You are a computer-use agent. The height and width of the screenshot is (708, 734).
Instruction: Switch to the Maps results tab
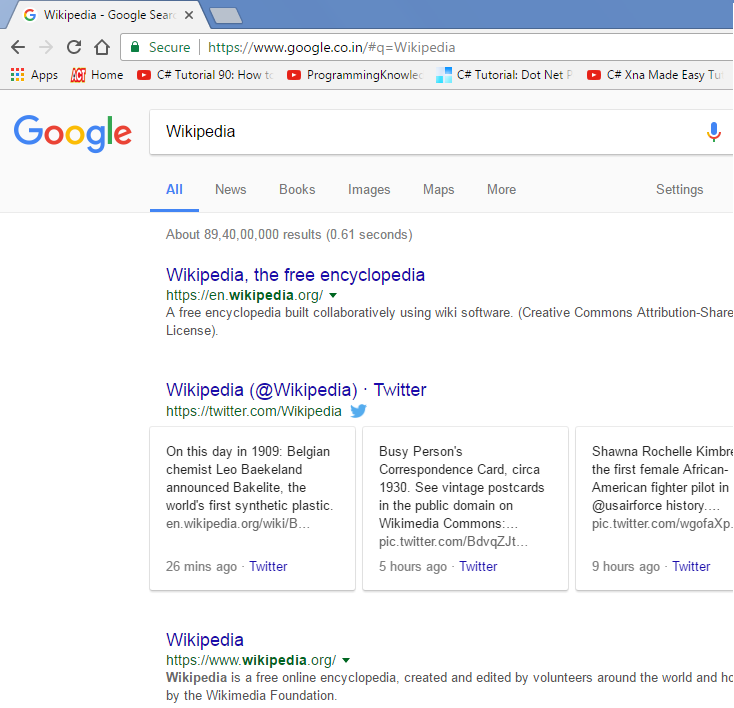pyautogui.click(x=439, y=190)
